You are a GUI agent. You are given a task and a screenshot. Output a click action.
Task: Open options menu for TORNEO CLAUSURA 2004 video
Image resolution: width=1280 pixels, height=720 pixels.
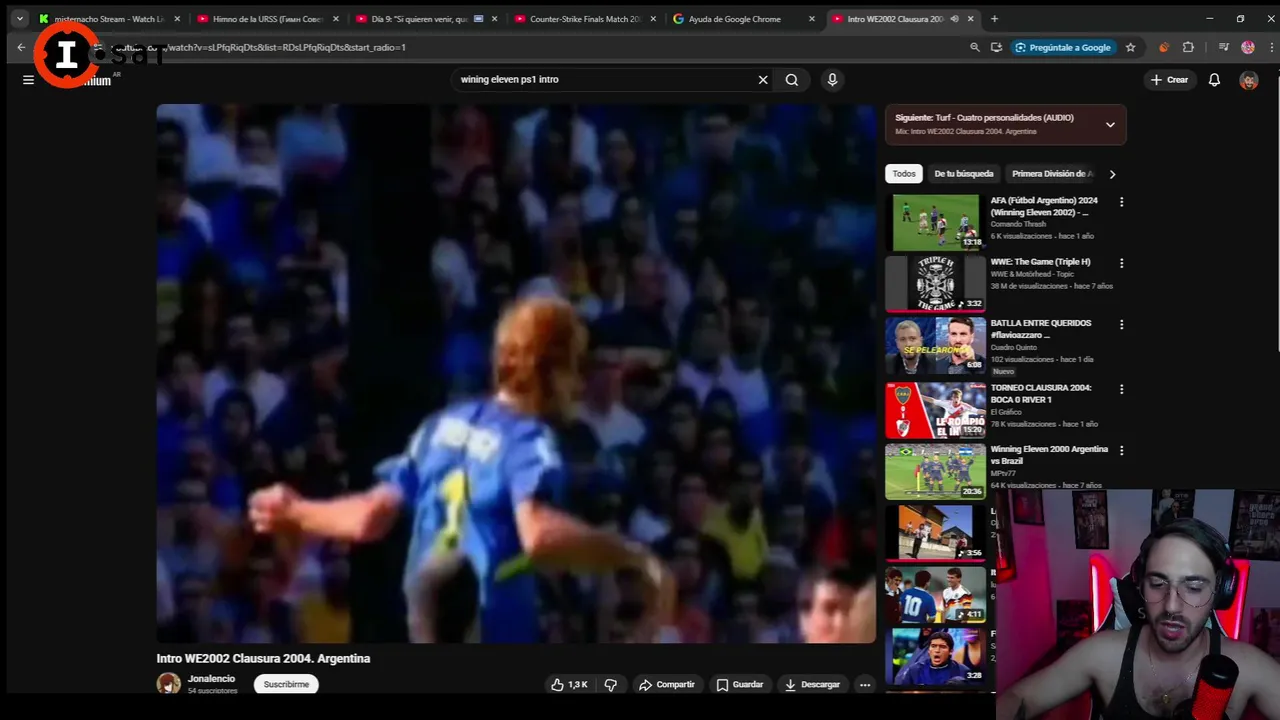(1121, 389)
